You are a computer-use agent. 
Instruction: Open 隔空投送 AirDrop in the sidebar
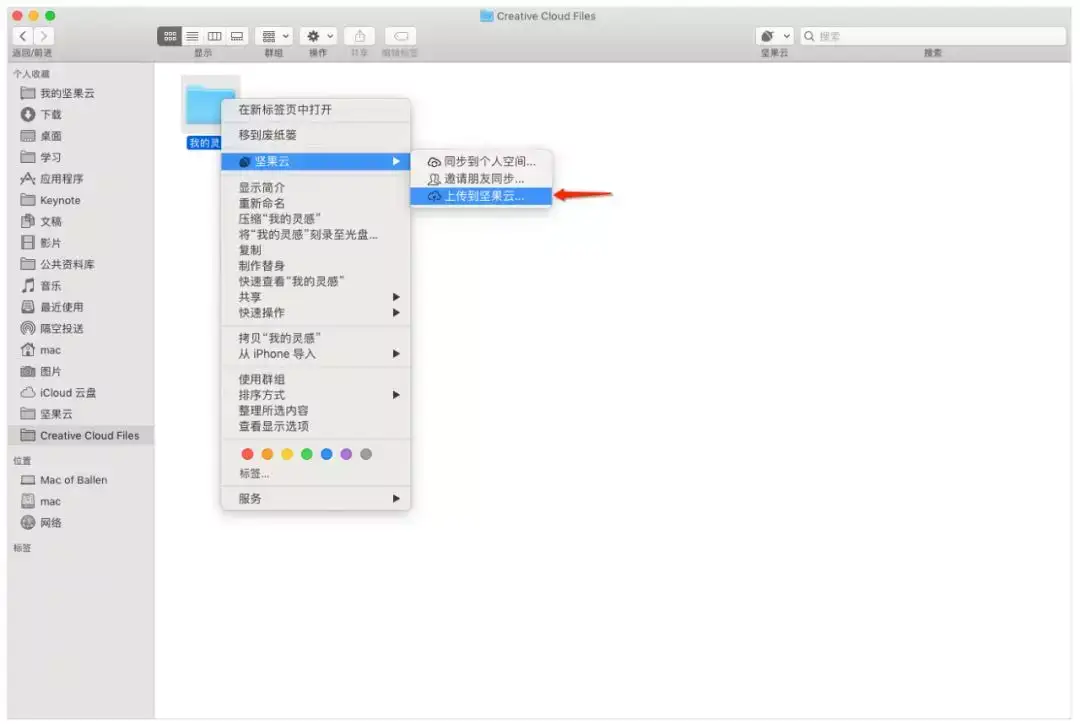pyautogui.click(x=81, y=328)
